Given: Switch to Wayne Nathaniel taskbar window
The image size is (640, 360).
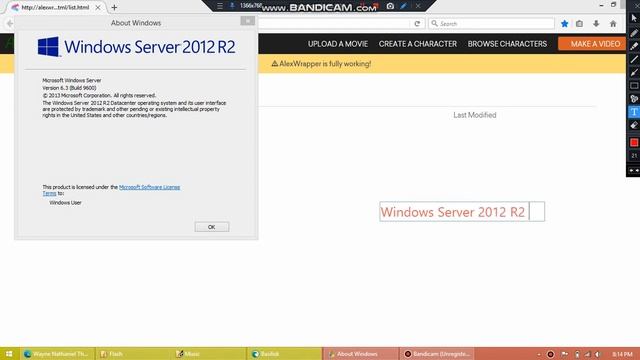Looking at the screenshot, I should tap(57, 354).
